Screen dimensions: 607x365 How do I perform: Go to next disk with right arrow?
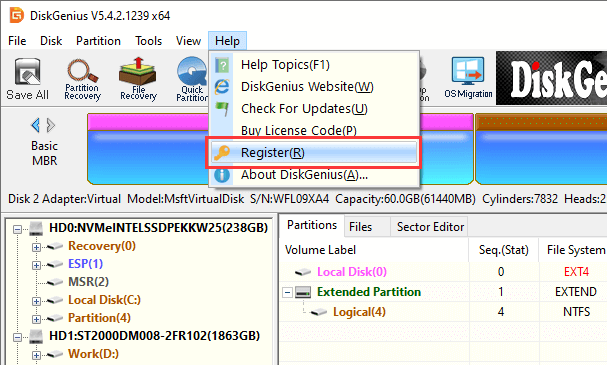point(51,125)
